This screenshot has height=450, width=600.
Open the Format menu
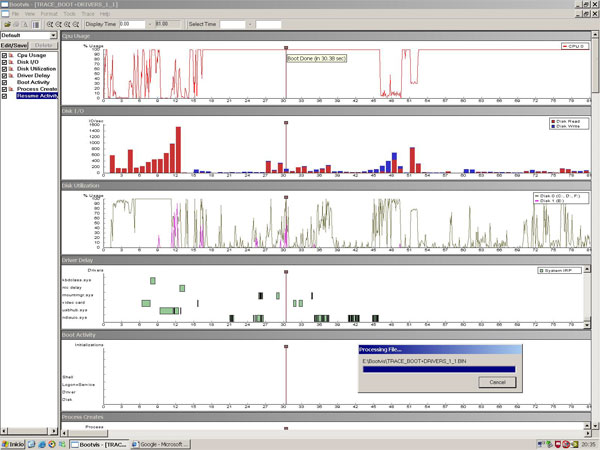click(x=50, y=14)
